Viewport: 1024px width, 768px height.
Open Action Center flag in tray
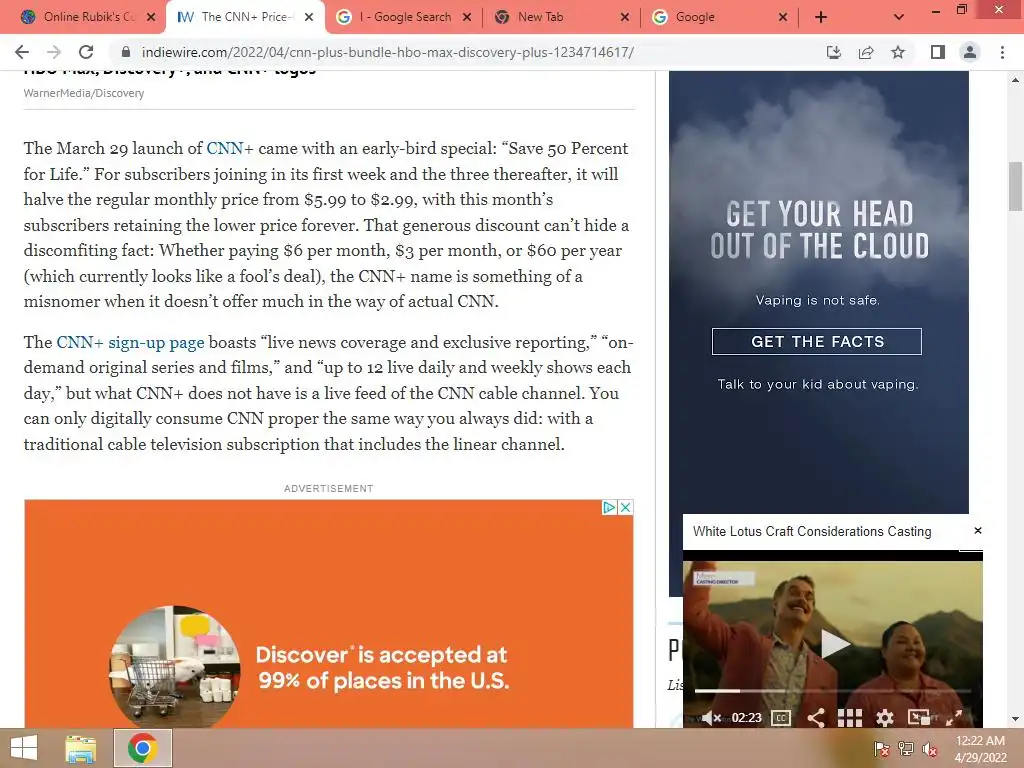(882, 749)
